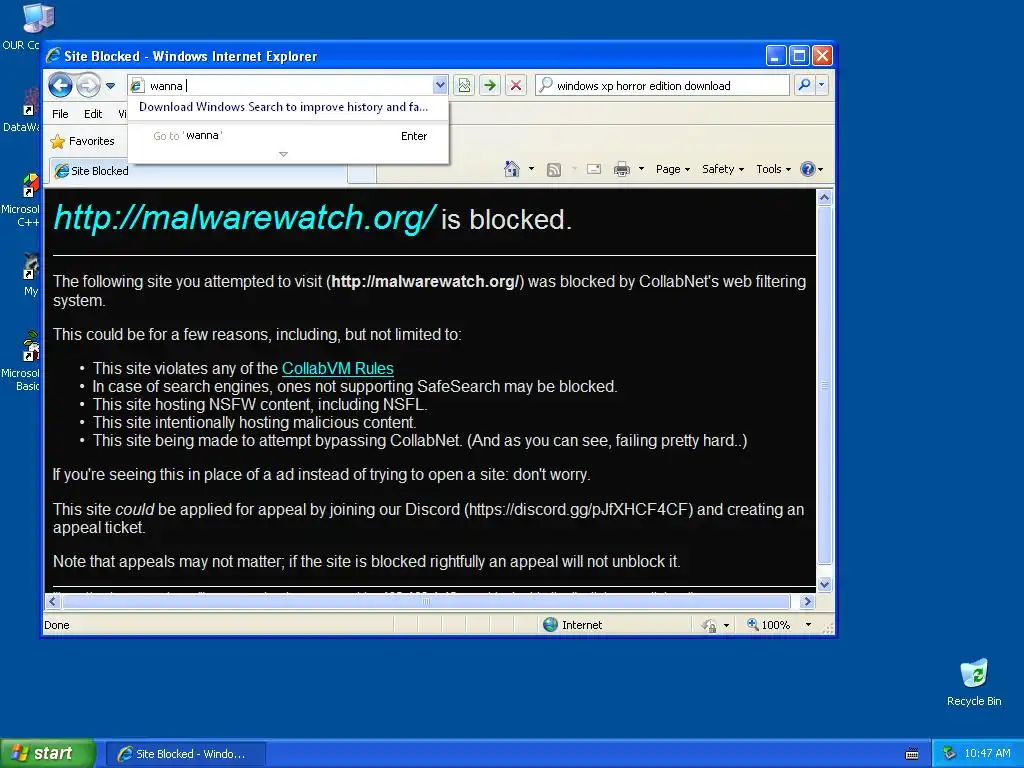
Task: Expand the zoom level dropdown arrow
Action: 808,625
